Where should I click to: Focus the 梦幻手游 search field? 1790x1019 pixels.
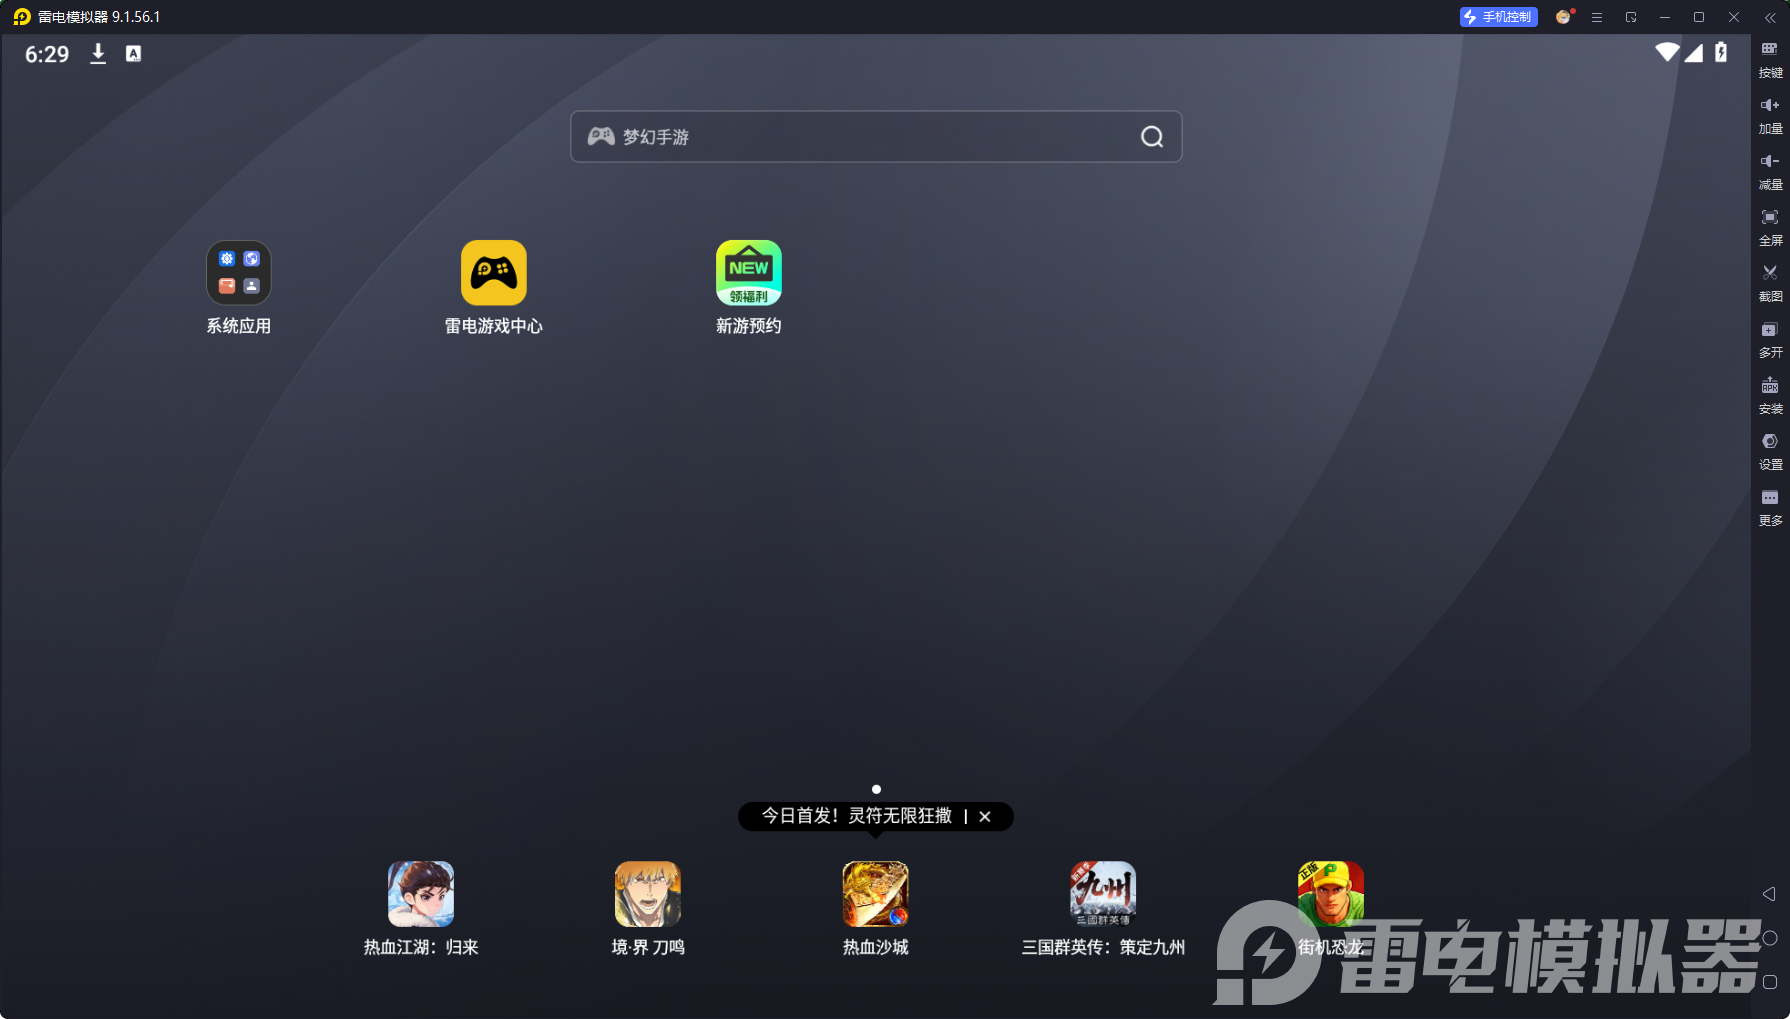tap(876, 137)
